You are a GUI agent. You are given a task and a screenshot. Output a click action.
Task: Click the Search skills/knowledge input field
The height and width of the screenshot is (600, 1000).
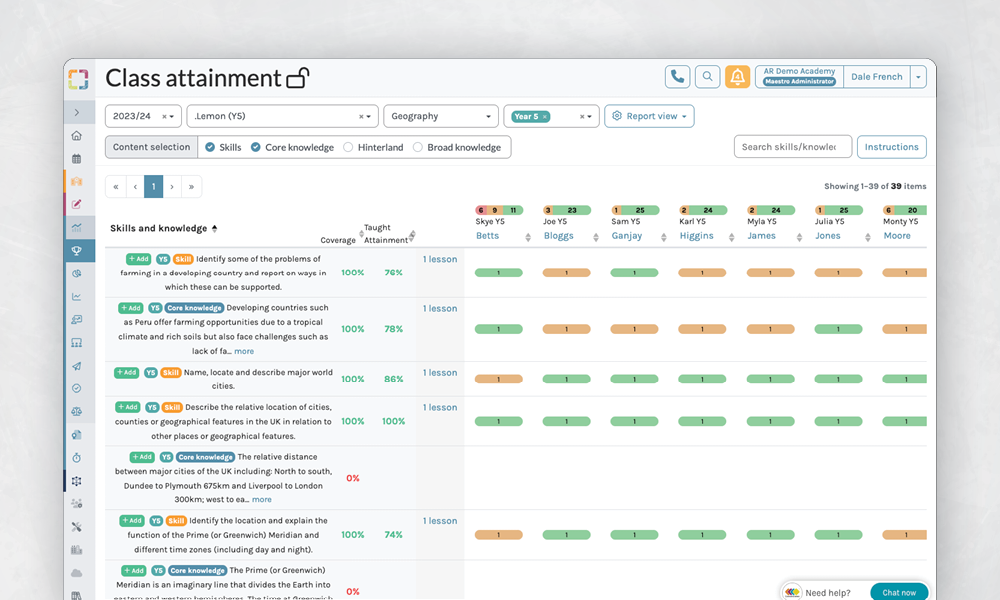point(792,147)
